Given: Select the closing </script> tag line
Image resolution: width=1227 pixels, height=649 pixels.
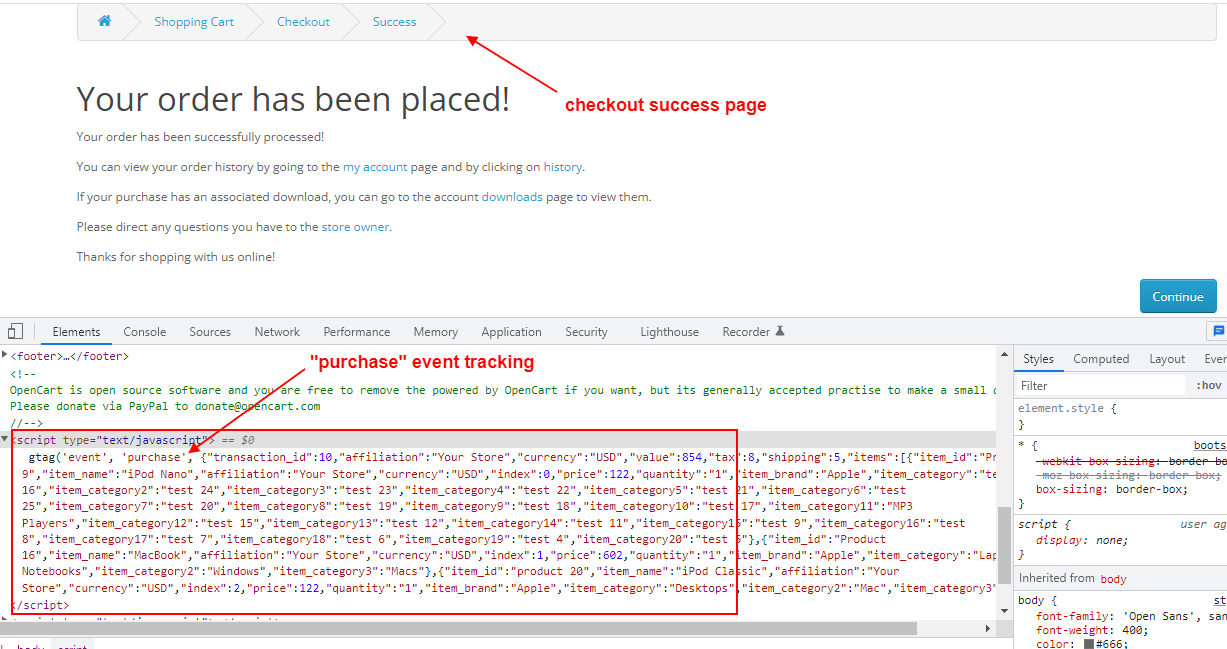Looking at the screenshot, I should coord(40,605).
